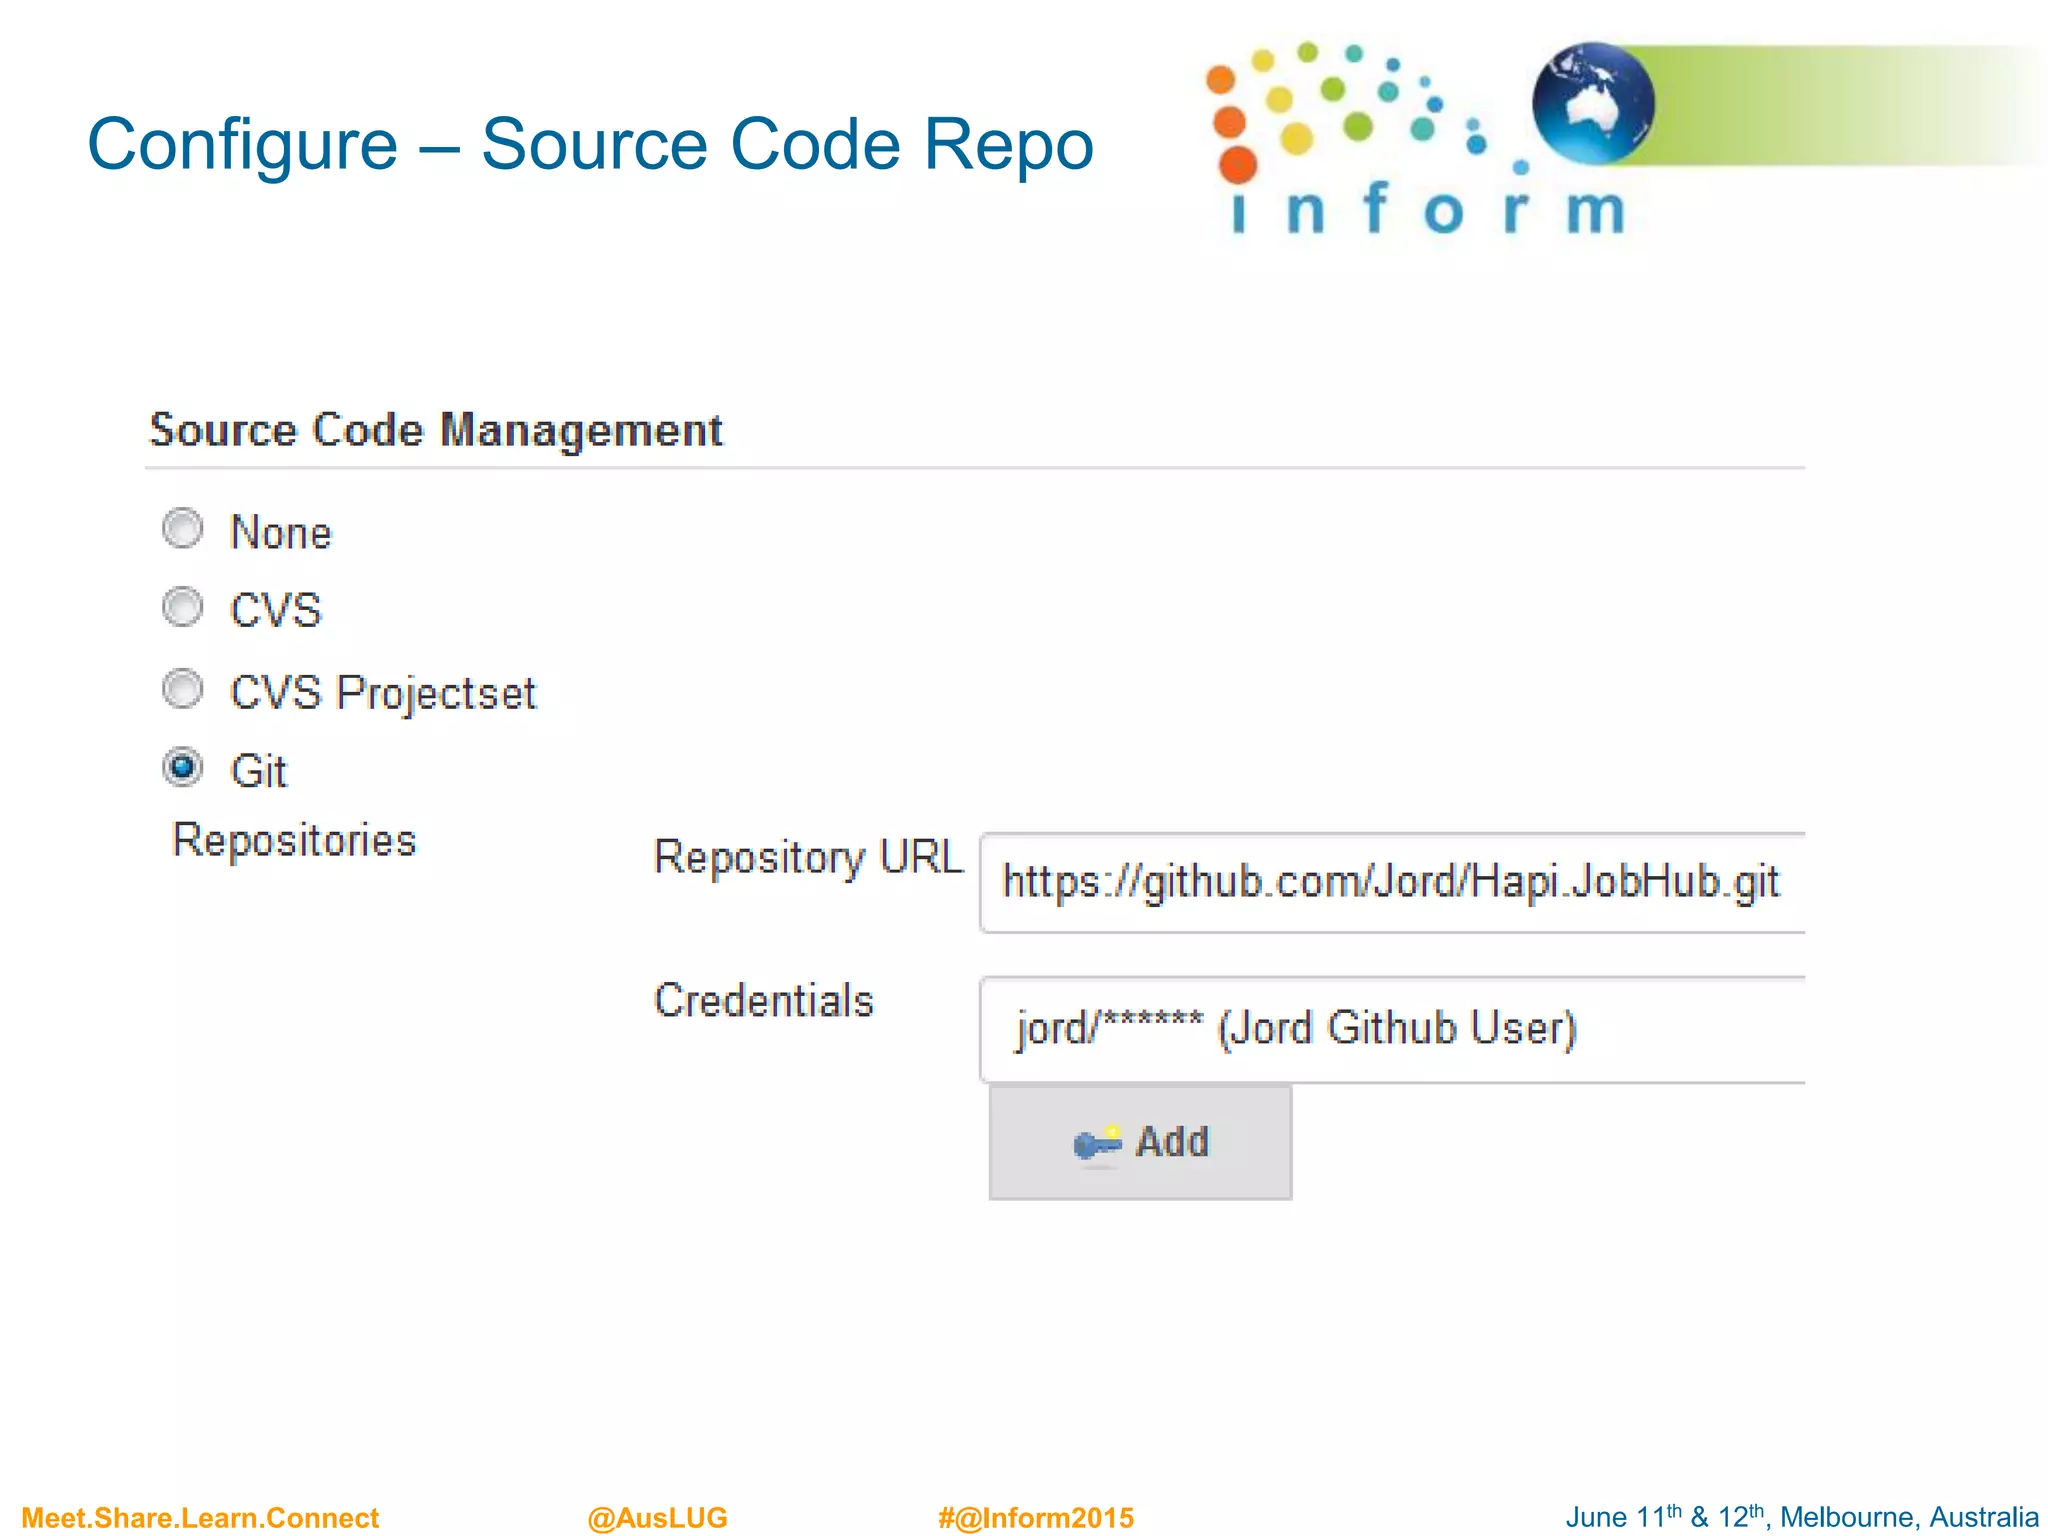This screenshot has width=2048, height=1536.
Task: Click the @AusLUG footer handle
Action: (657, 1517)
